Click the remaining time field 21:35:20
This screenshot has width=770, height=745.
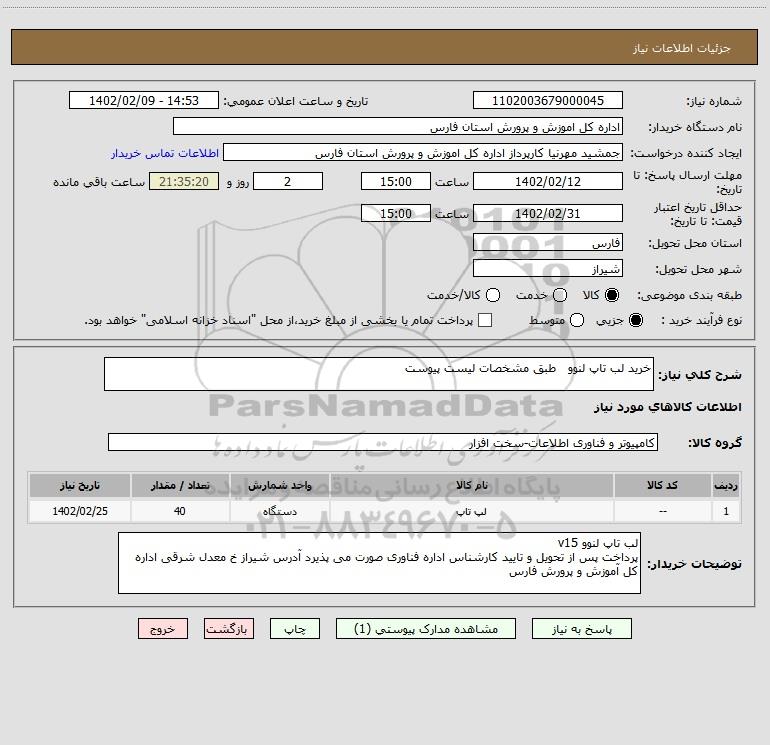pos(184,181)
